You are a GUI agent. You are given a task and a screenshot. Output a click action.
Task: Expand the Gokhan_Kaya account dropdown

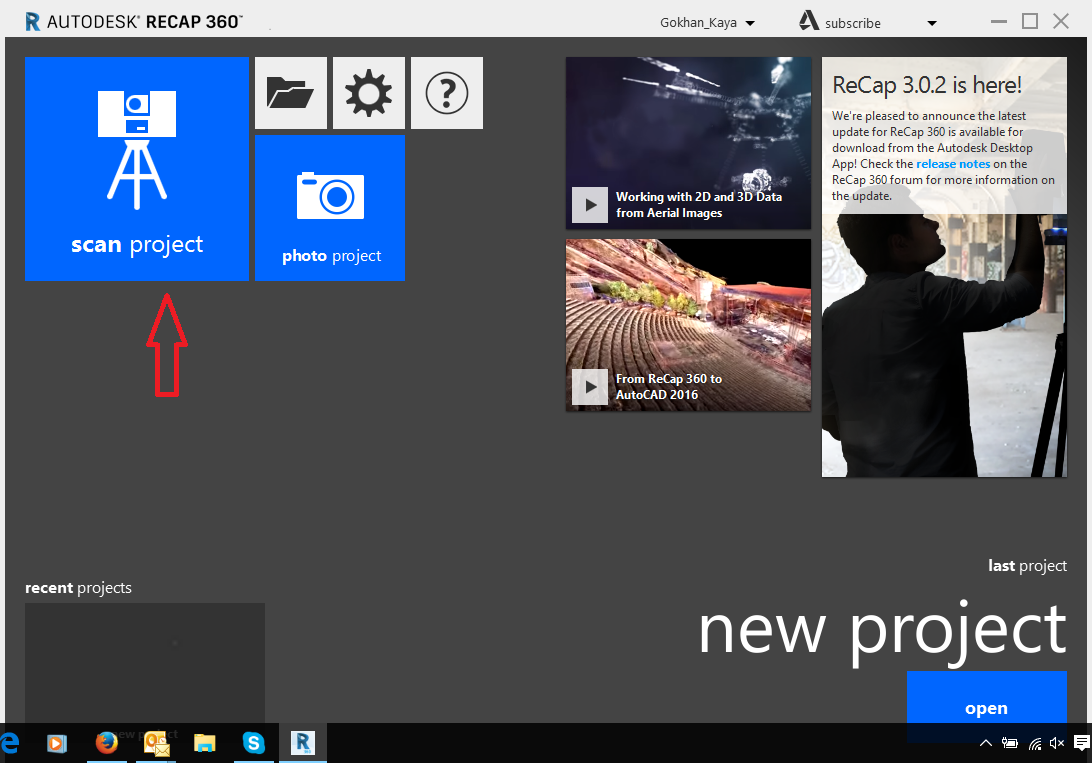(x=750, y=23)
